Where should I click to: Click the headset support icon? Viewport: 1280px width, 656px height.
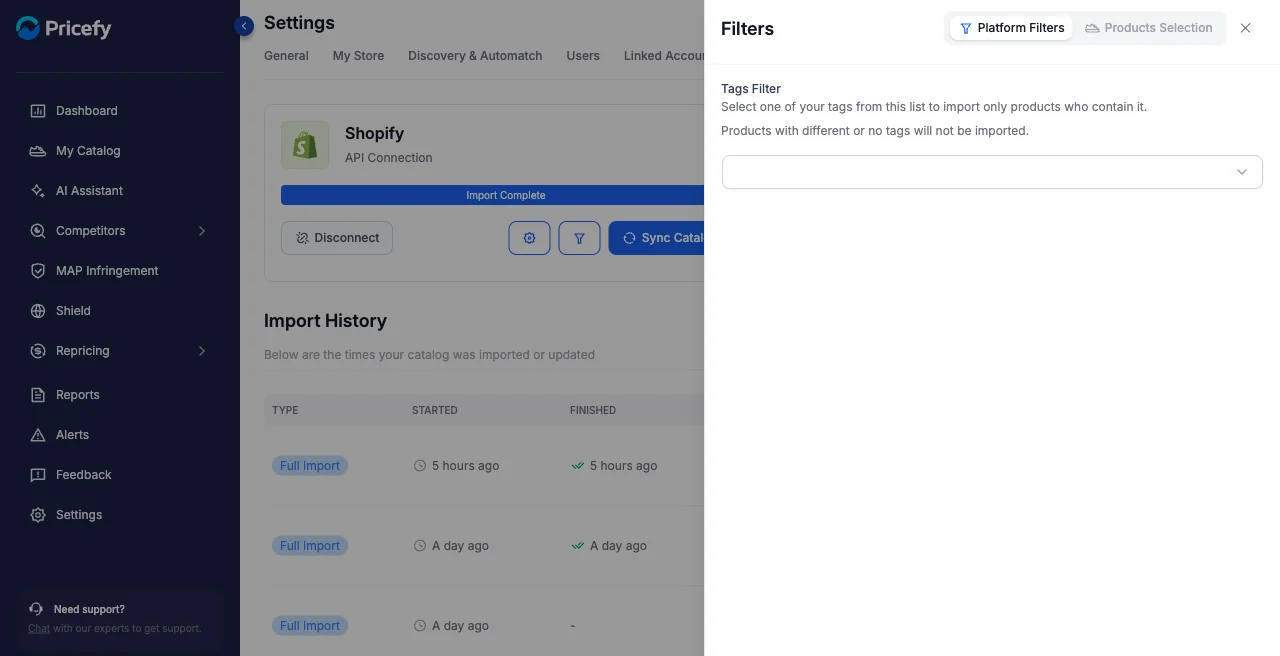pyautogui.click(x=36, y=609)
